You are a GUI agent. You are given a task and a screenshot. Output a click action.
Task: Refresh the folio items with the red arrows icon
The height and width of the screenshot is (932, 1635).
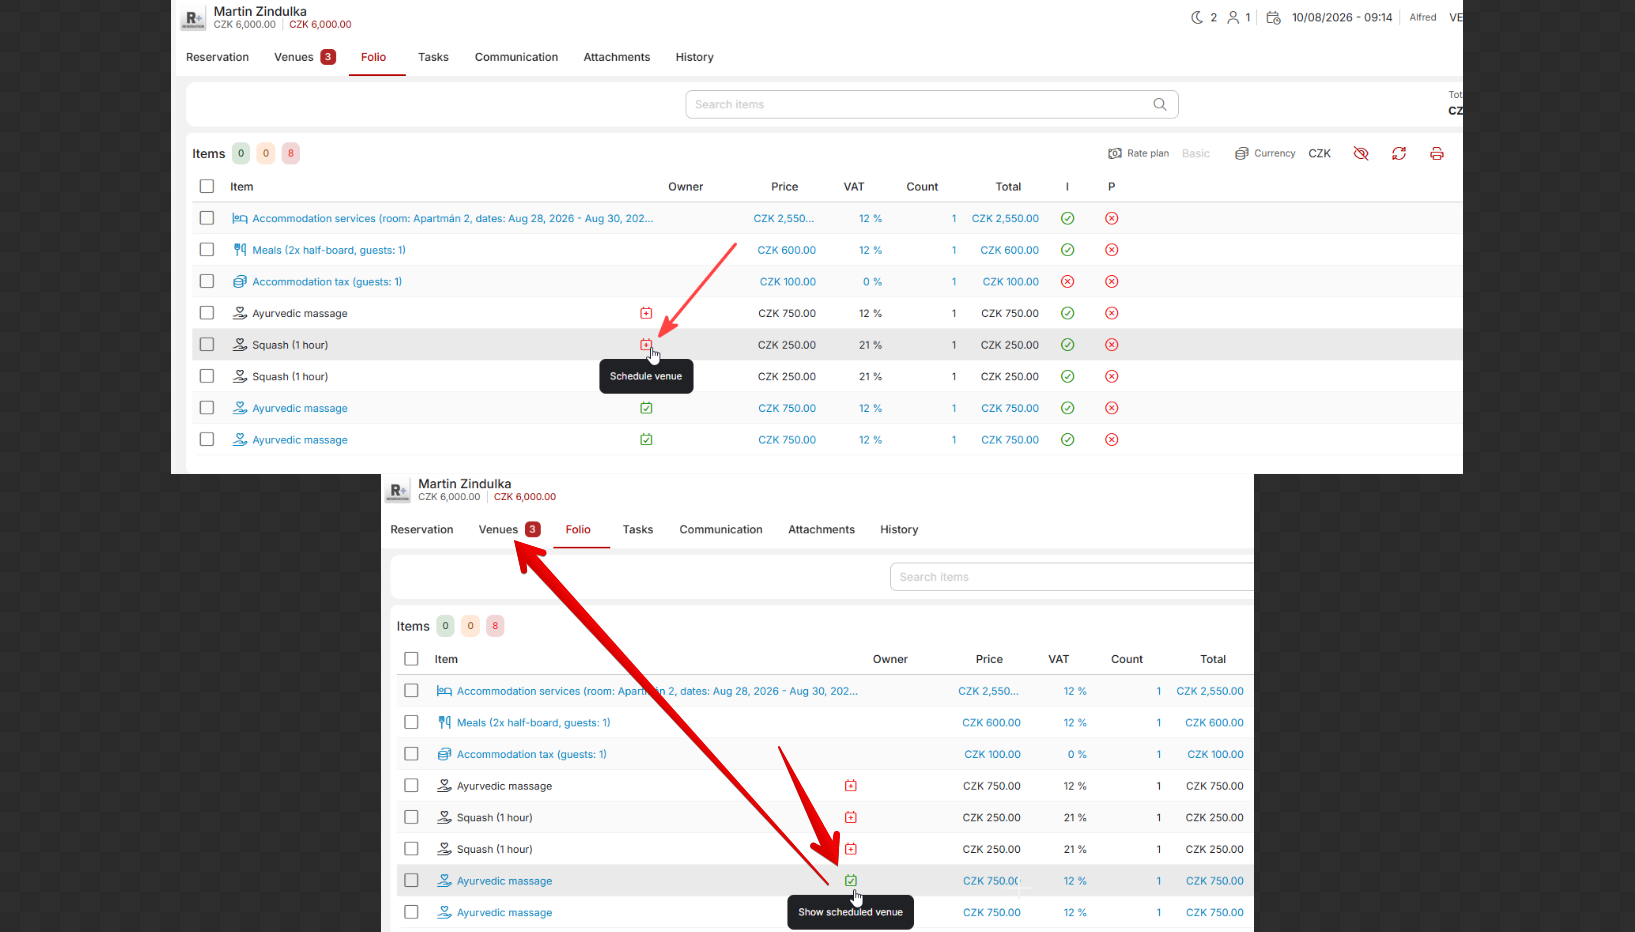point(1399,154)
